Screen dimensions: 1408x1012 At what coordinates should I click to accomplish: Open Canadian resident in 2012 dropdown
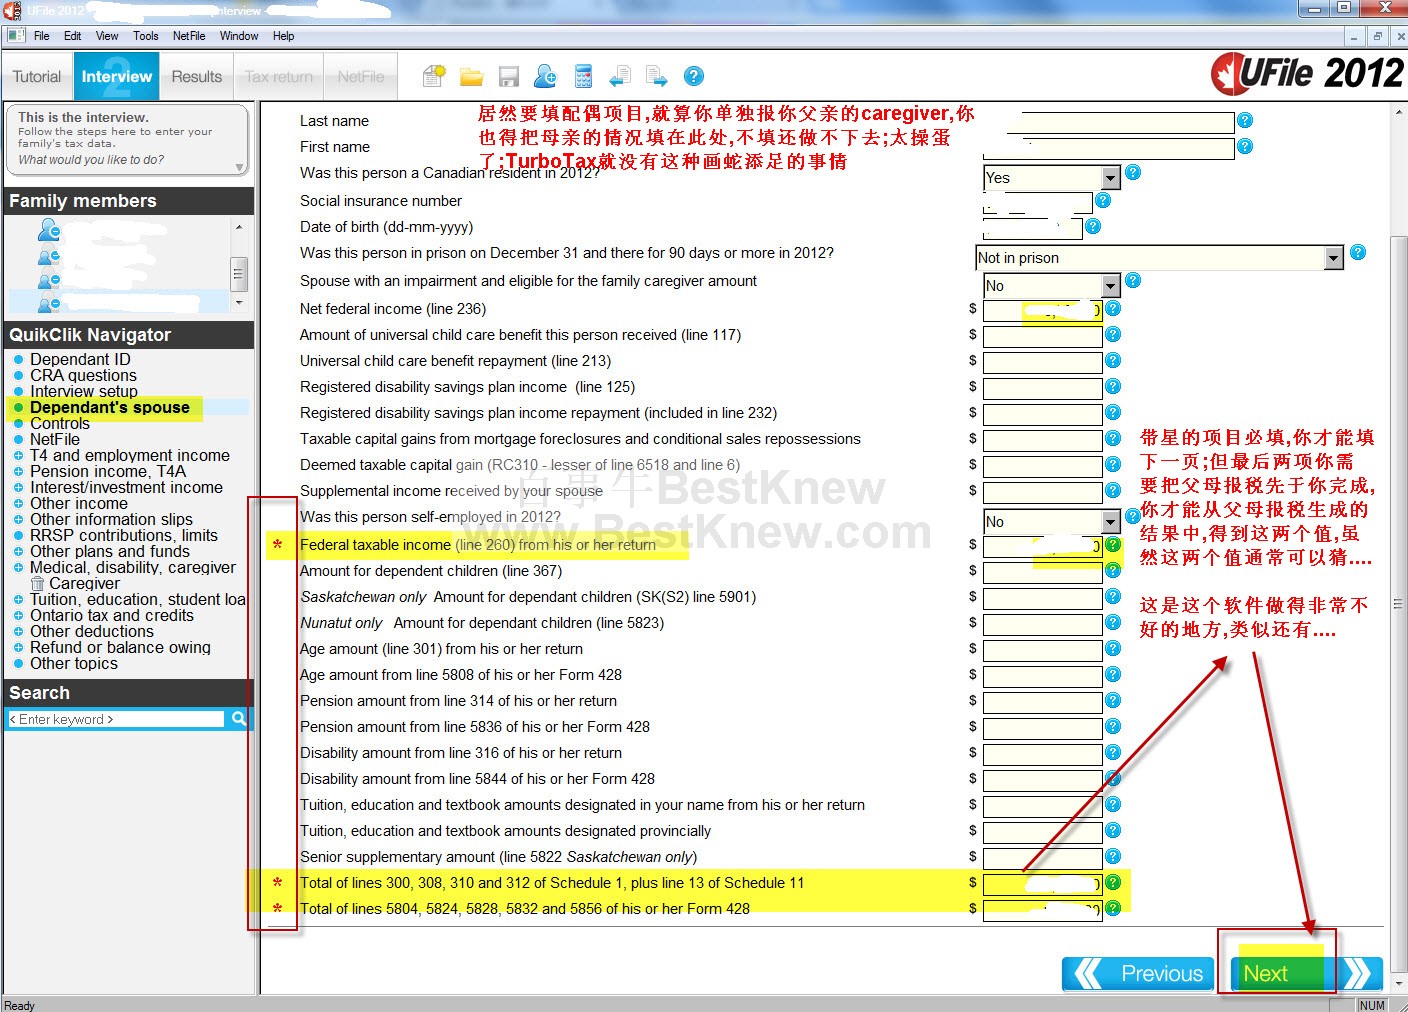(1110, 177)
